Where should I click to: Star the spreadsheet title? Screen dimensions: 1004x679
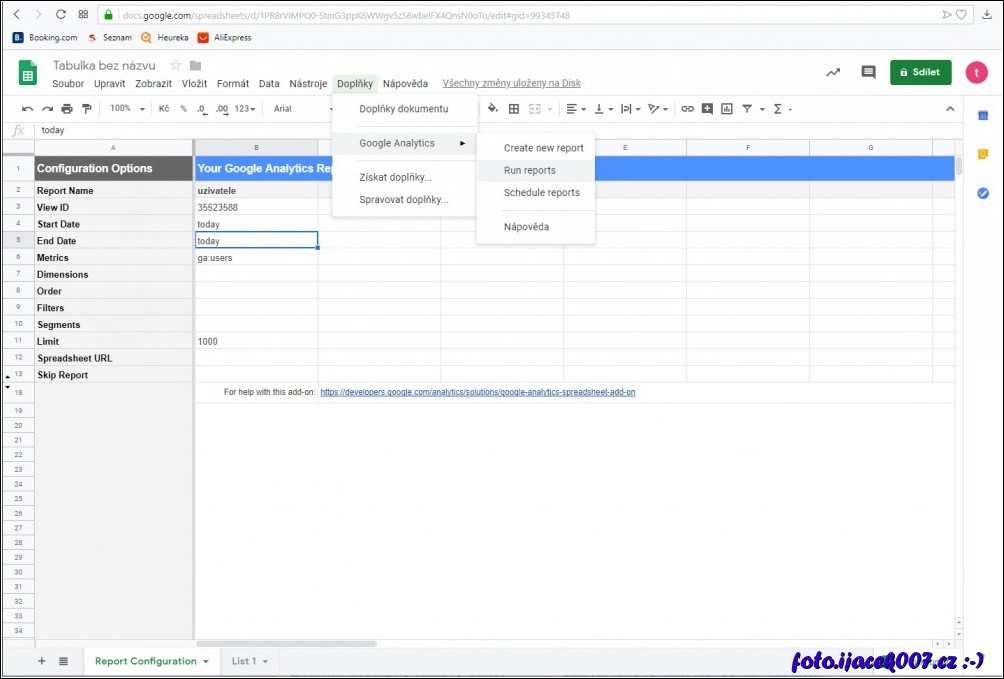click(x=176, y=65)
